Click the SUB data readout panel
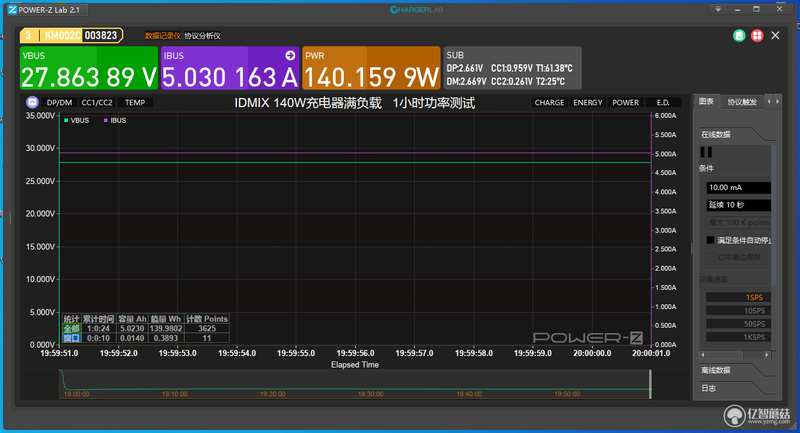800x433 pixels. tap(512, 68)
